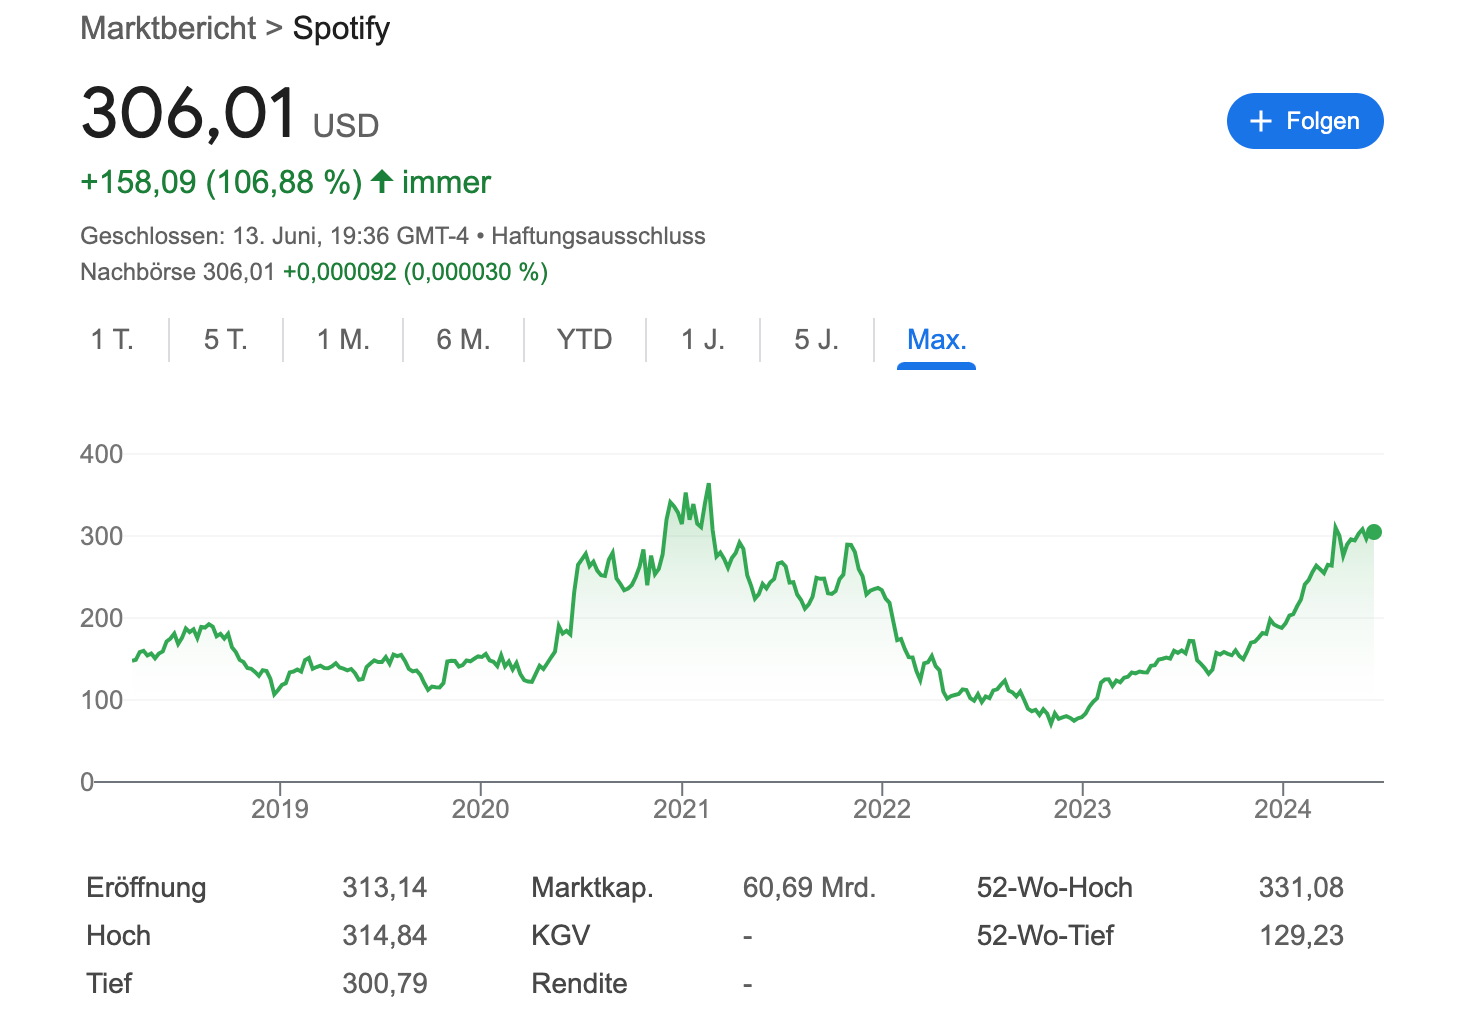This screenshot has width=1460, height=1030.
Task: Click the Spotify breadcrumb title
Action: pyautogui.click(x=341, y=29)
